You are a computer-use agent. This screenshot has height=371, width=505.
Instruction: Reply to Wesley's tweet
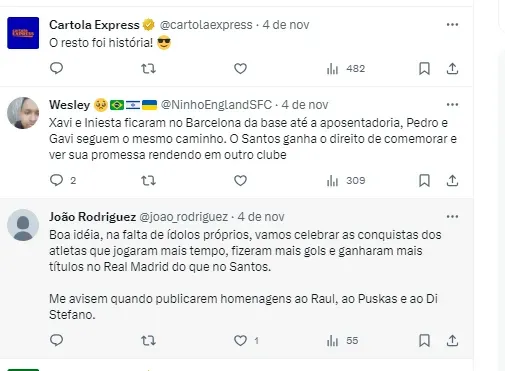point(56,180)
